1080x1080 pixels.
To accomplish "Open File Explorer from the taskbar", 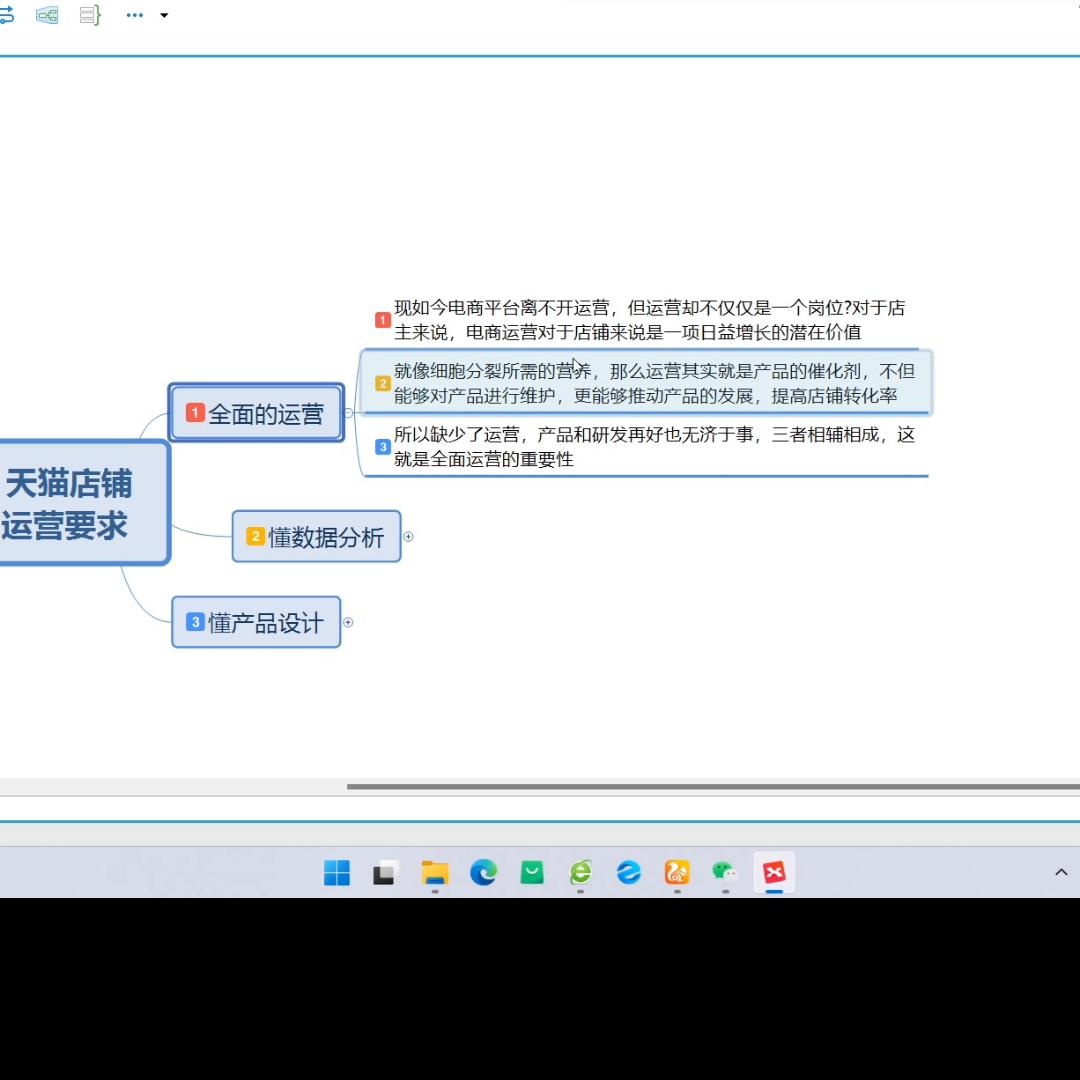I will point(435,873).
